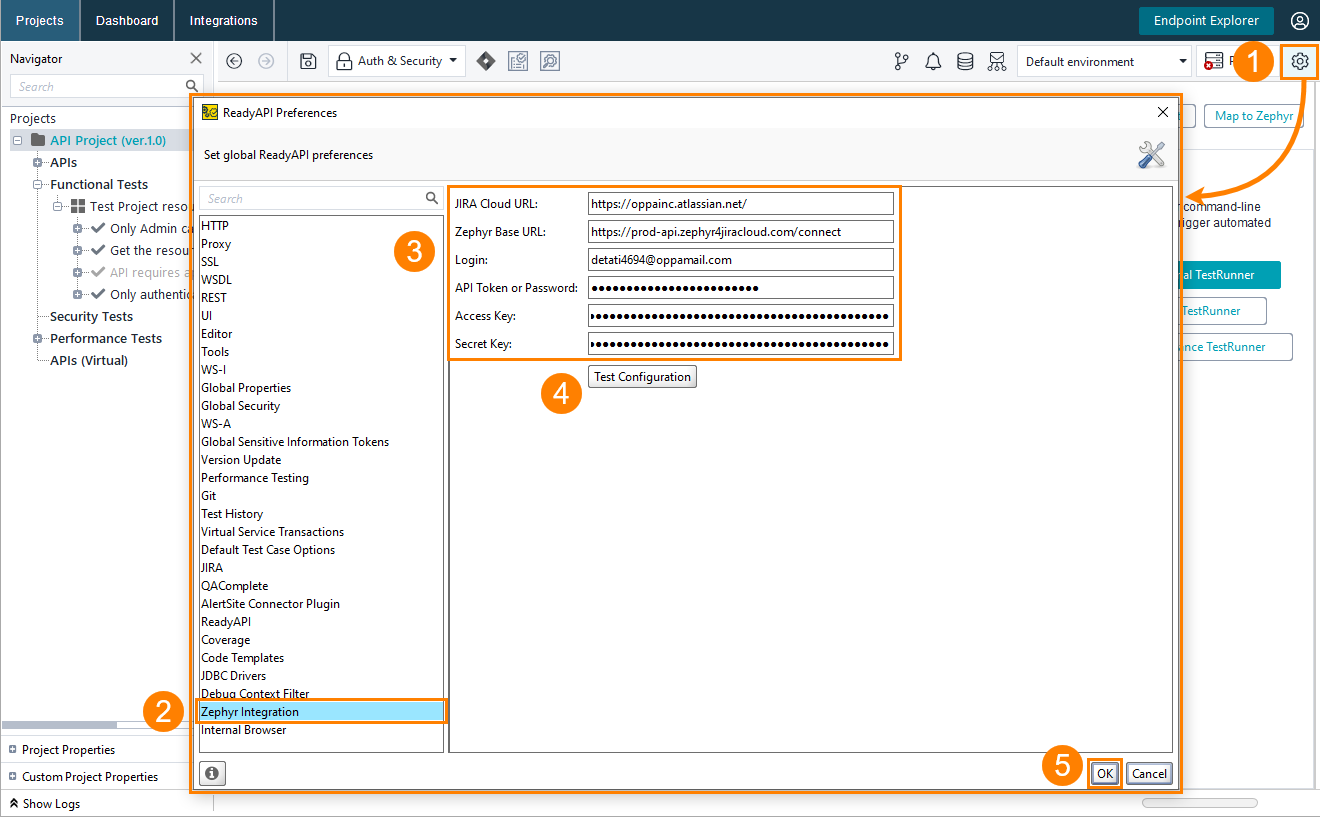The height and width of the screenshot is (817, 1320).
Task: Select Code Templates preference category
Action: (x=321, y=658)
